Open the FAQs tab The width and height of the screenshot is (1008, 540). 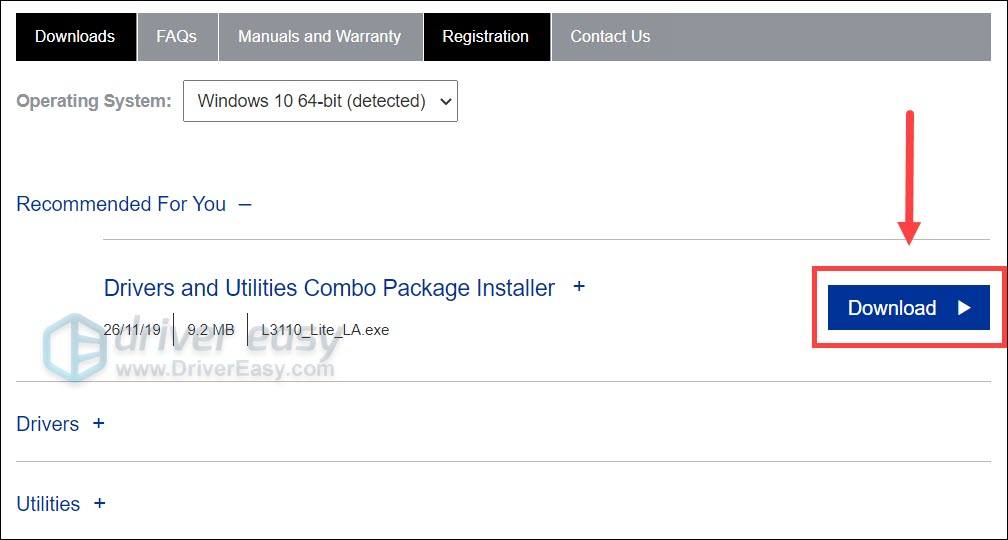pos(177,37)
